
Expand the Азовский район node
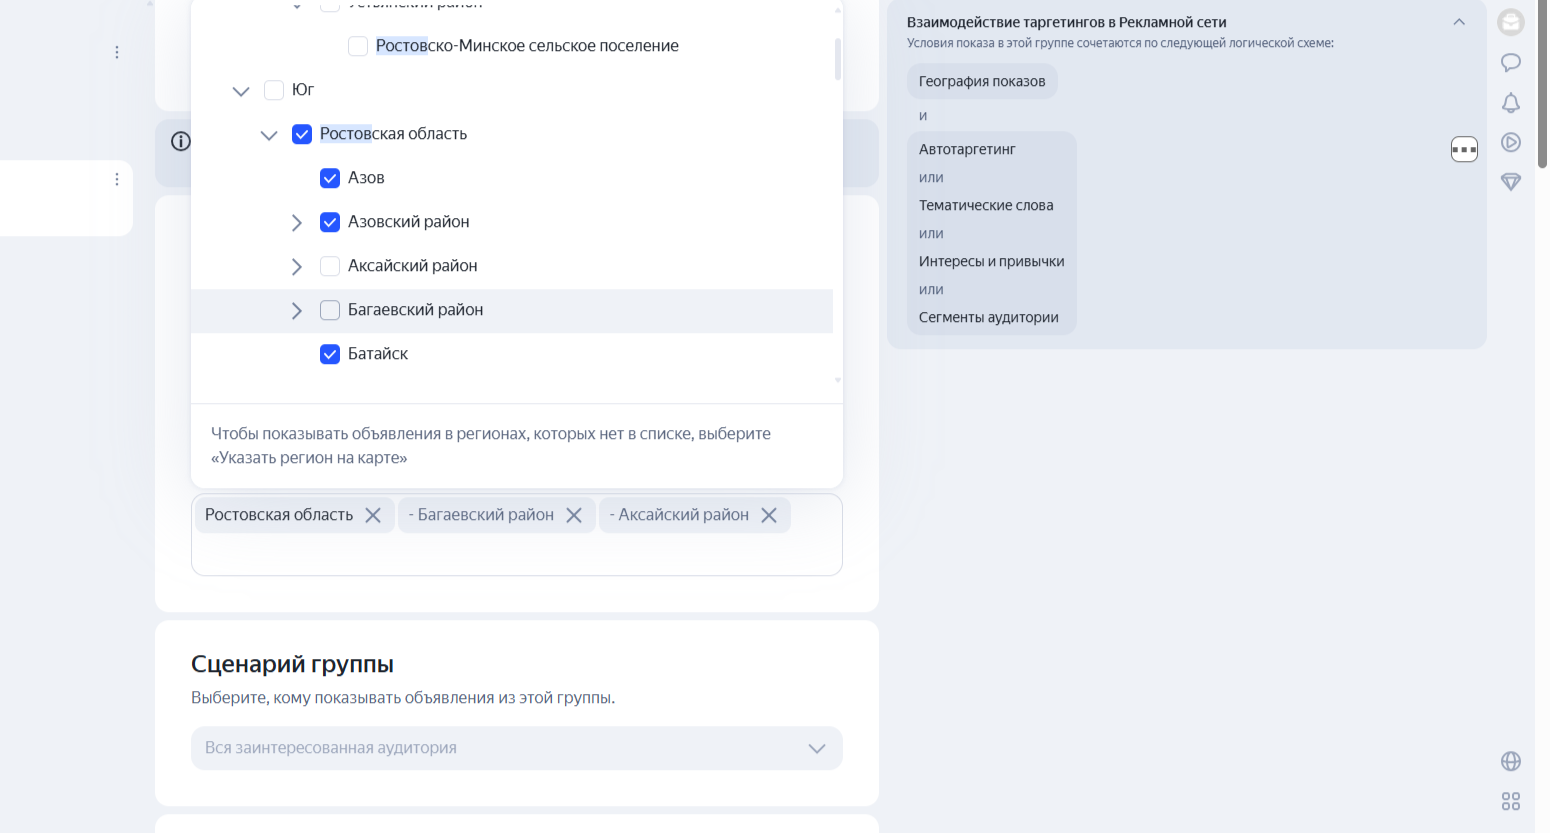[x=296, y=223]
